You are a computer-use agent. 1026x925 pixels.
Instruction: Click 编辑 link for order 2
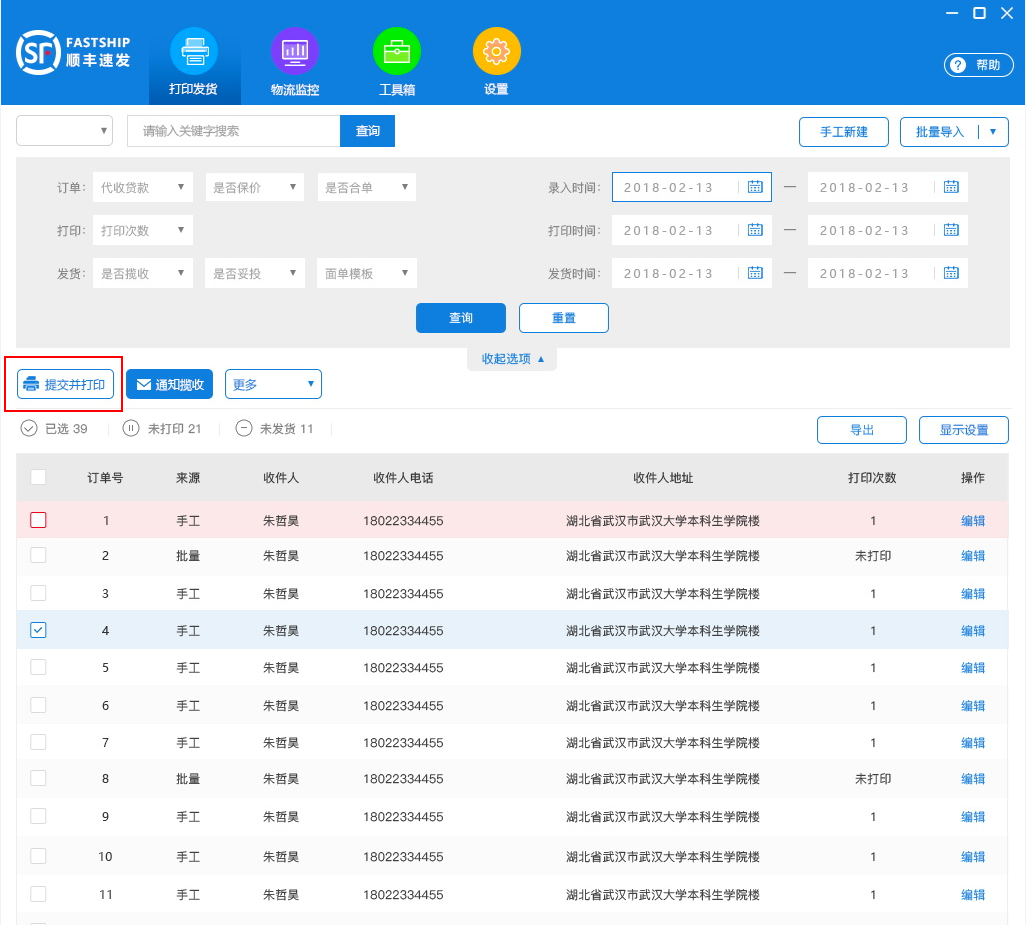coord(972,556)
